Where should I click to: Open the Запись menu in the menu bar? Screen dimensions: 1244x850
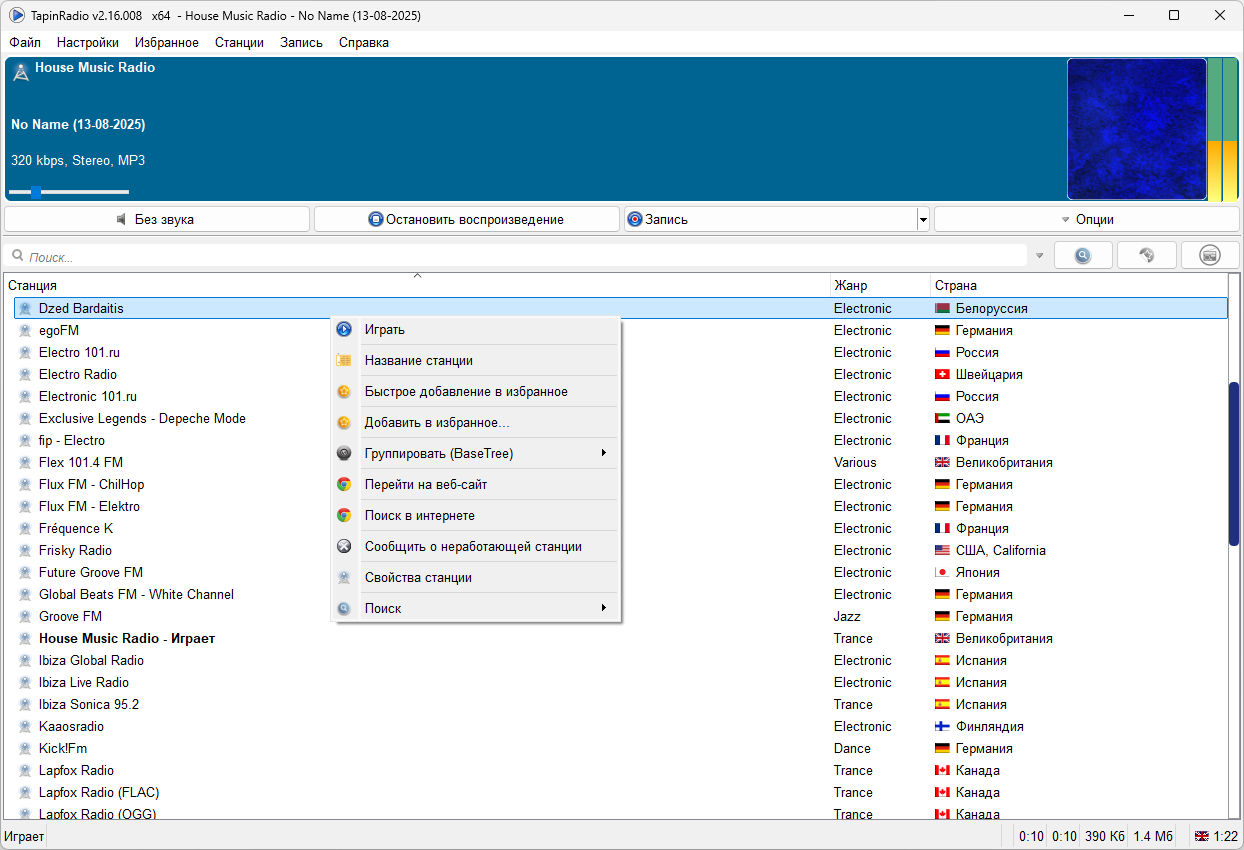(301, 42)
